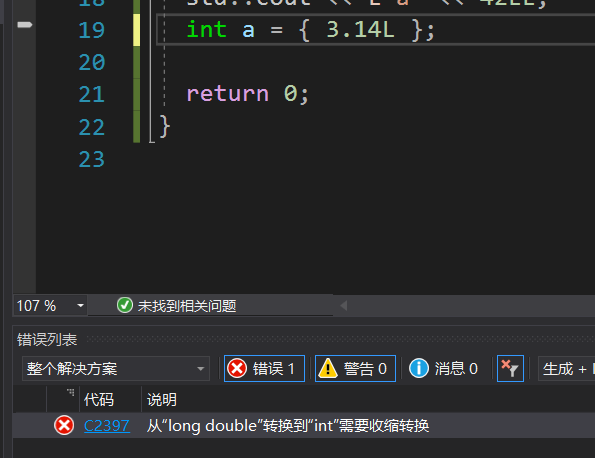This screenshot has width=595, height=458.
Task: Click line number 19 in gutter
Action: [91, 30]
